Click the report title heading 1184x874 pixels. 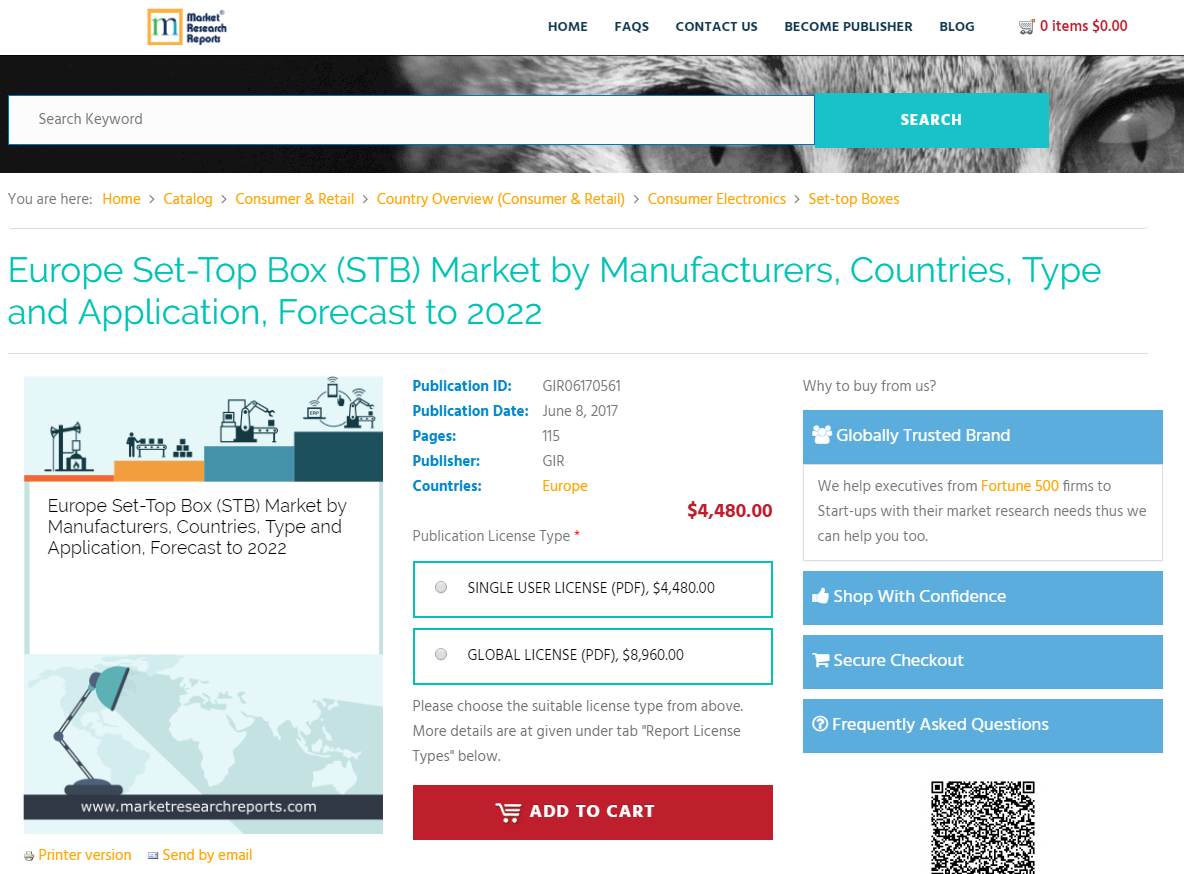pyautogui.click(x=554, y=291)
